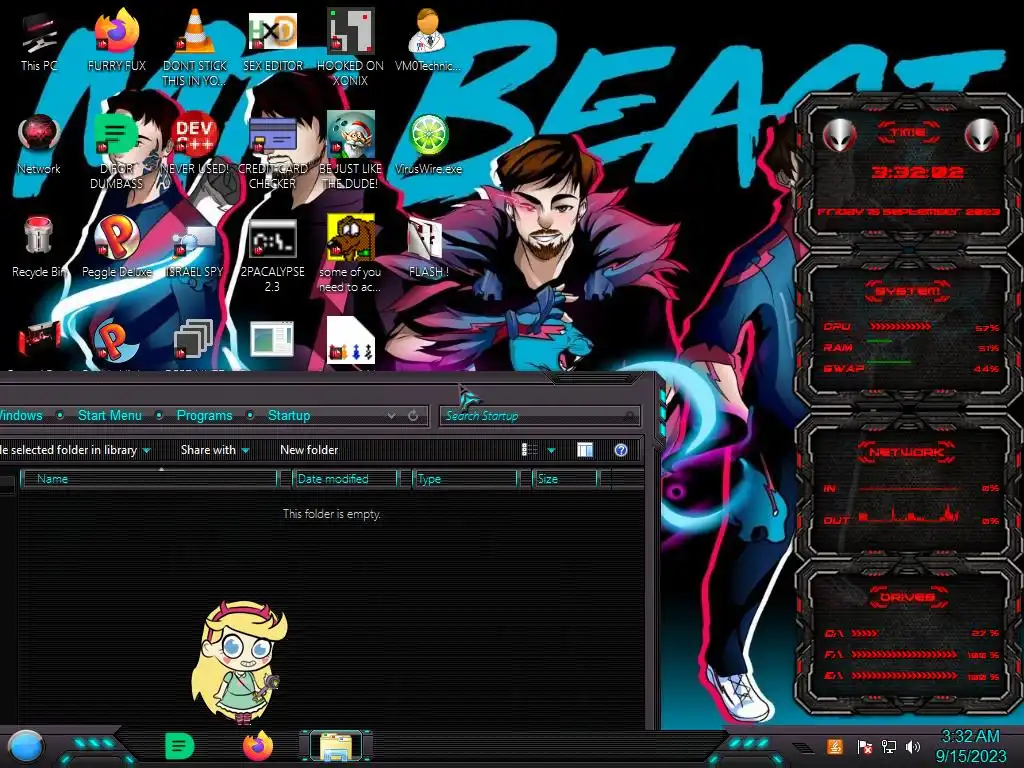Open the Start orb on taskbar
Viewport: 1024px width, 768px height.
(25, 746)
